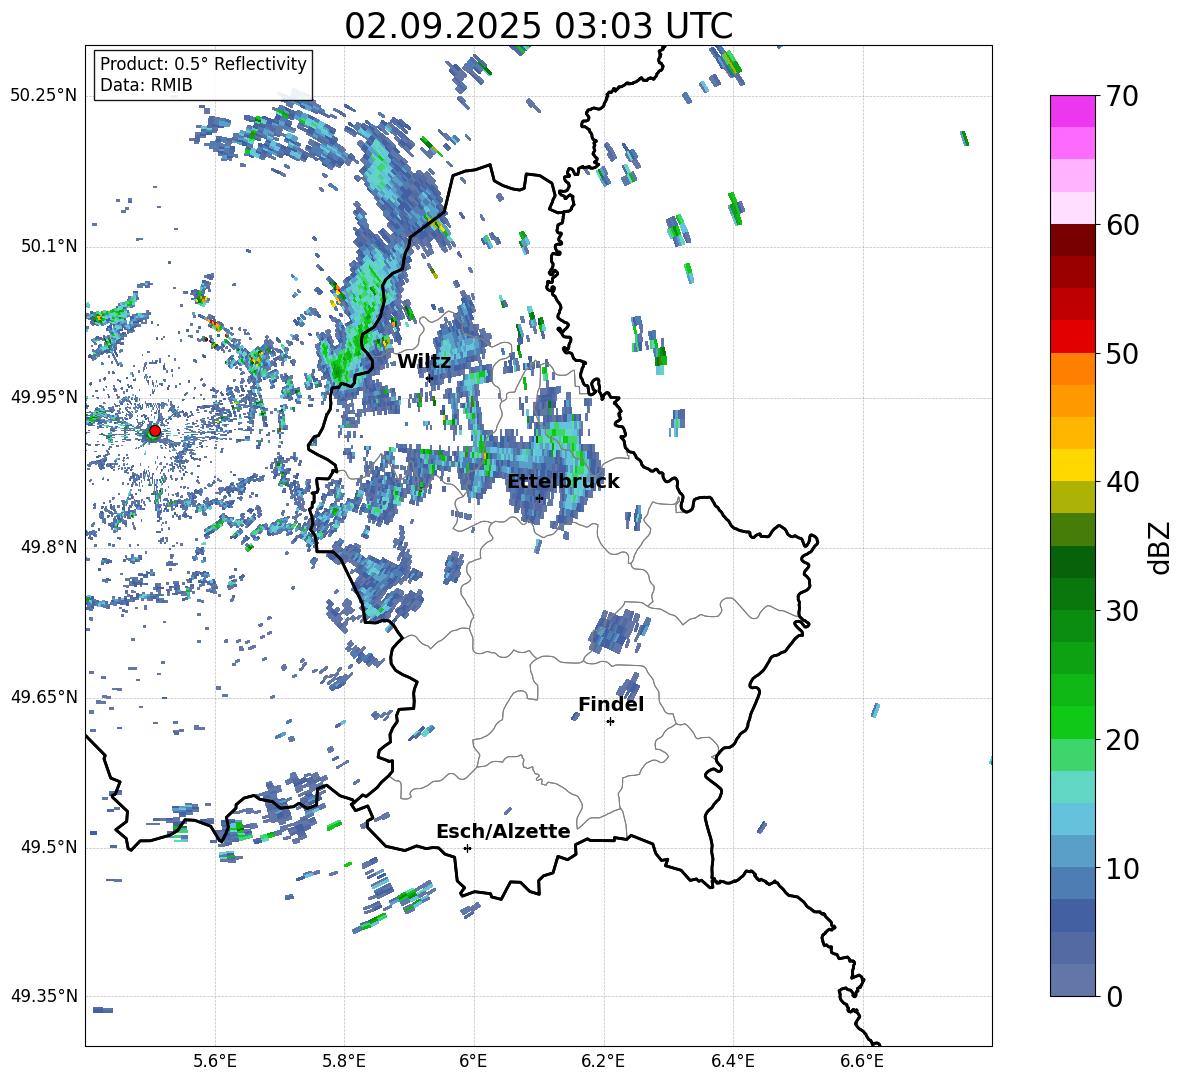The height and width of the screenshot is (1081, 1184).
Task: Click the olive swatch just below 40
Action: tap(1073, 497)
